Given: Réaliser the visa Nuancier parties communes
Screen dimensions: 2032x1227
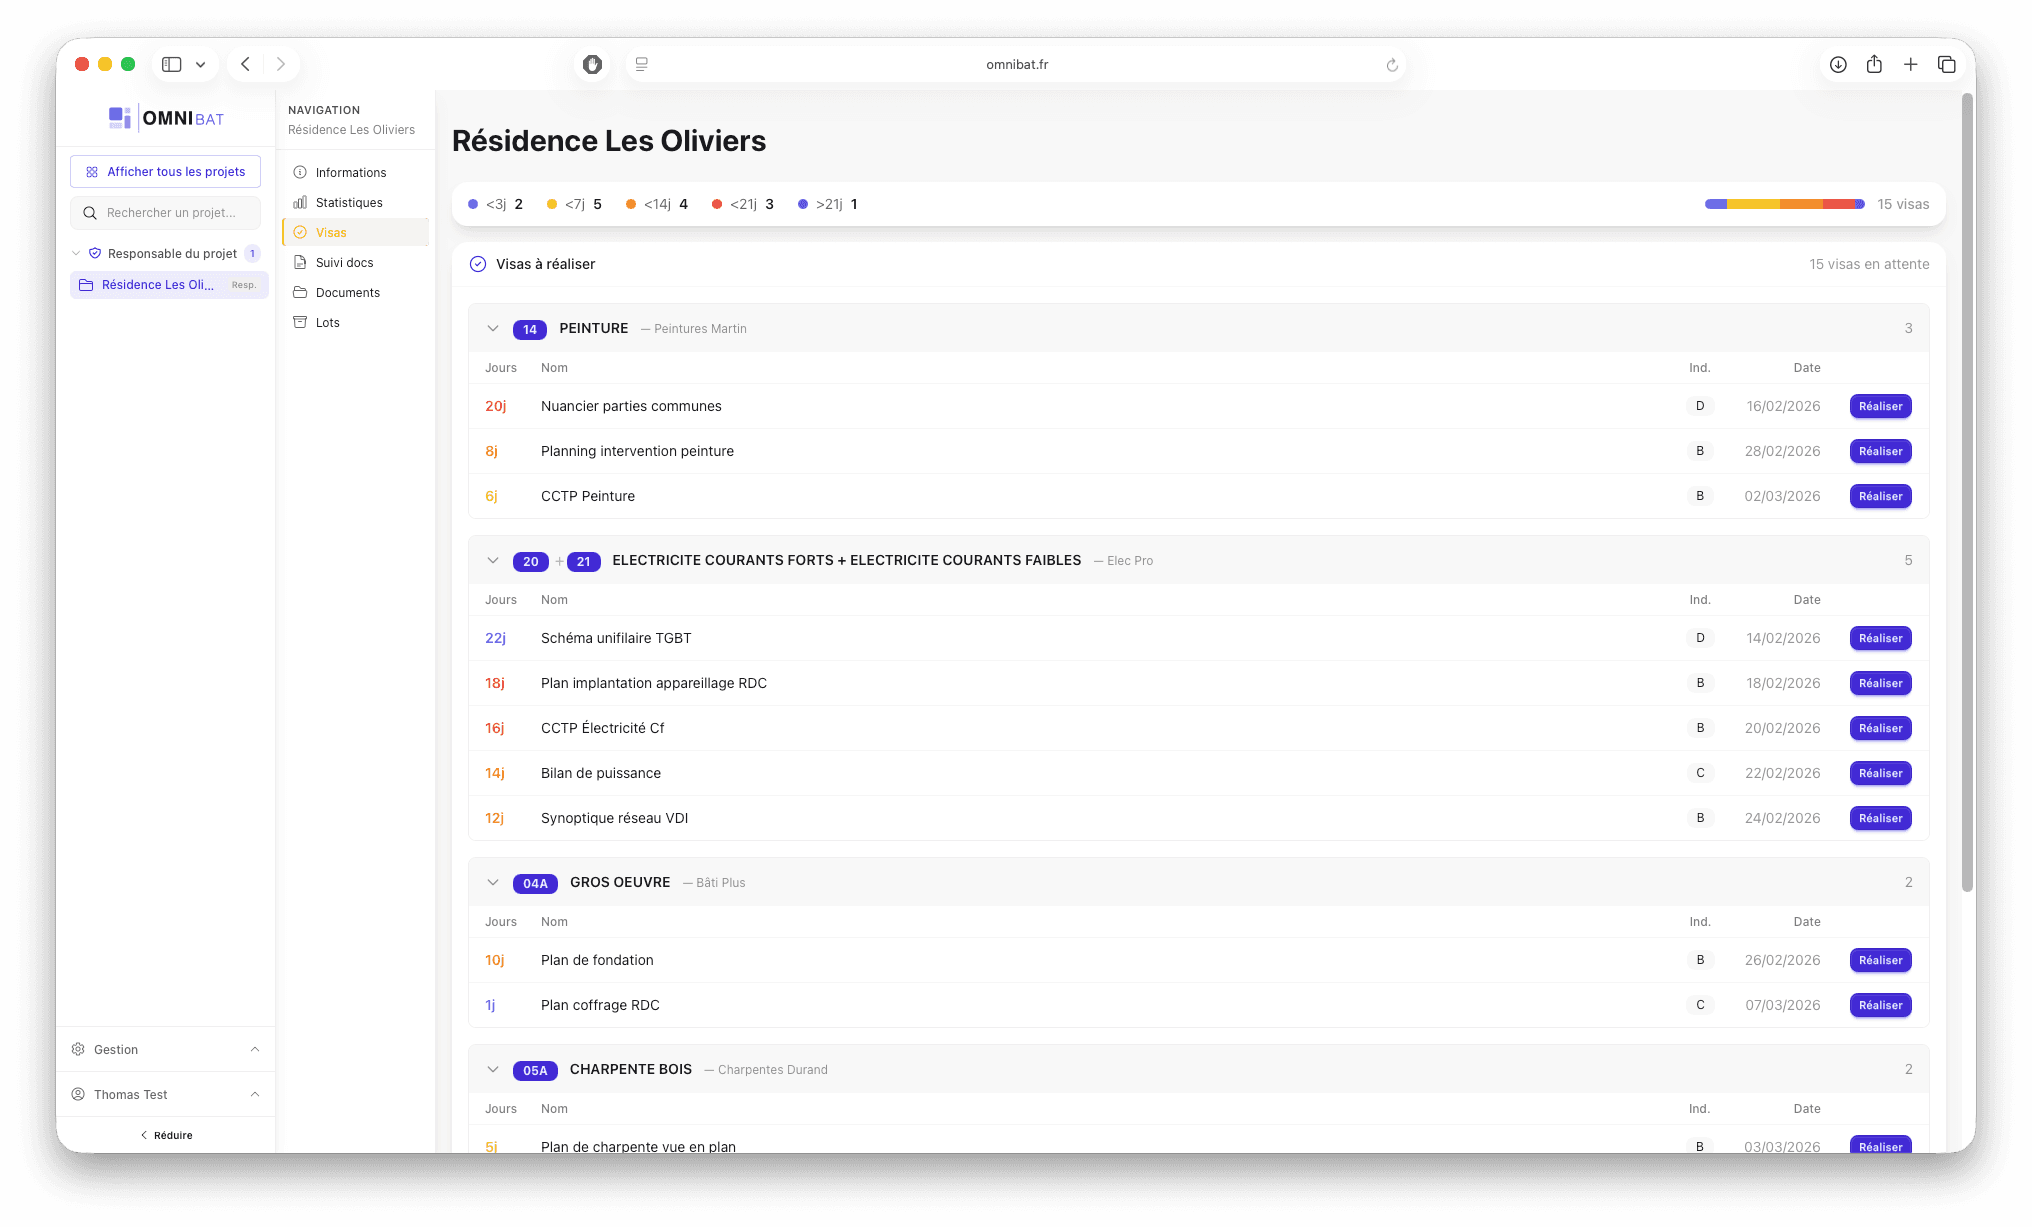Looking at the screenshot, I should click(x=1880, y=406).
